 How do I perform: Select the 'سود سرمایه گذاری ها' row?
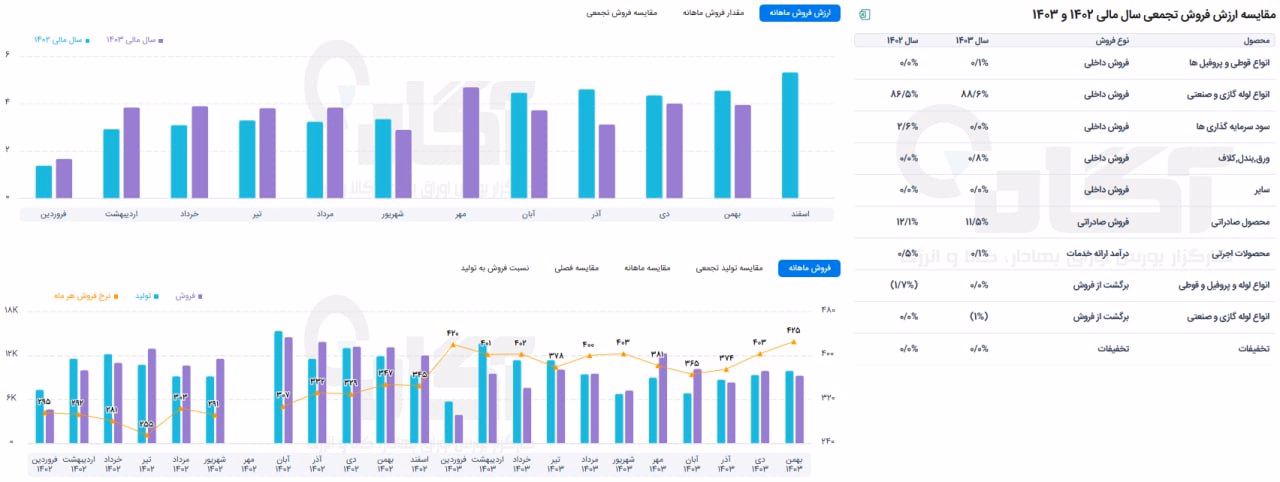tap(1065, 127)
